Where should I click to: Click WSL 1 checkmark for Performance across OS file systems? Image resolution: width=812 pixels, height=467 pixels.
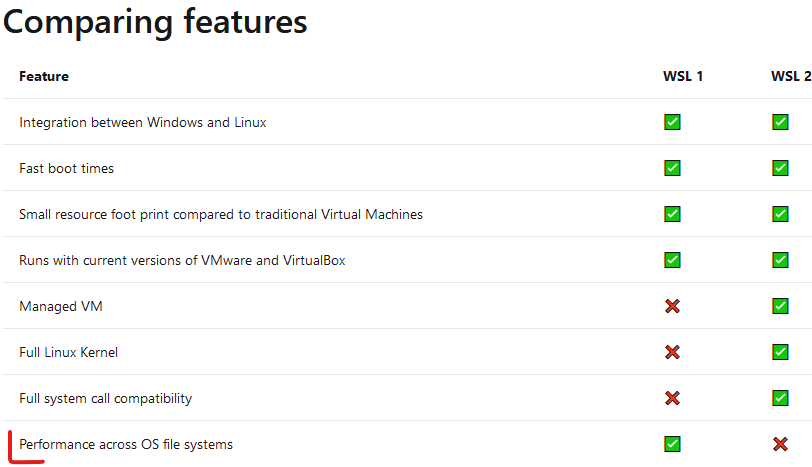pos(672,444)
